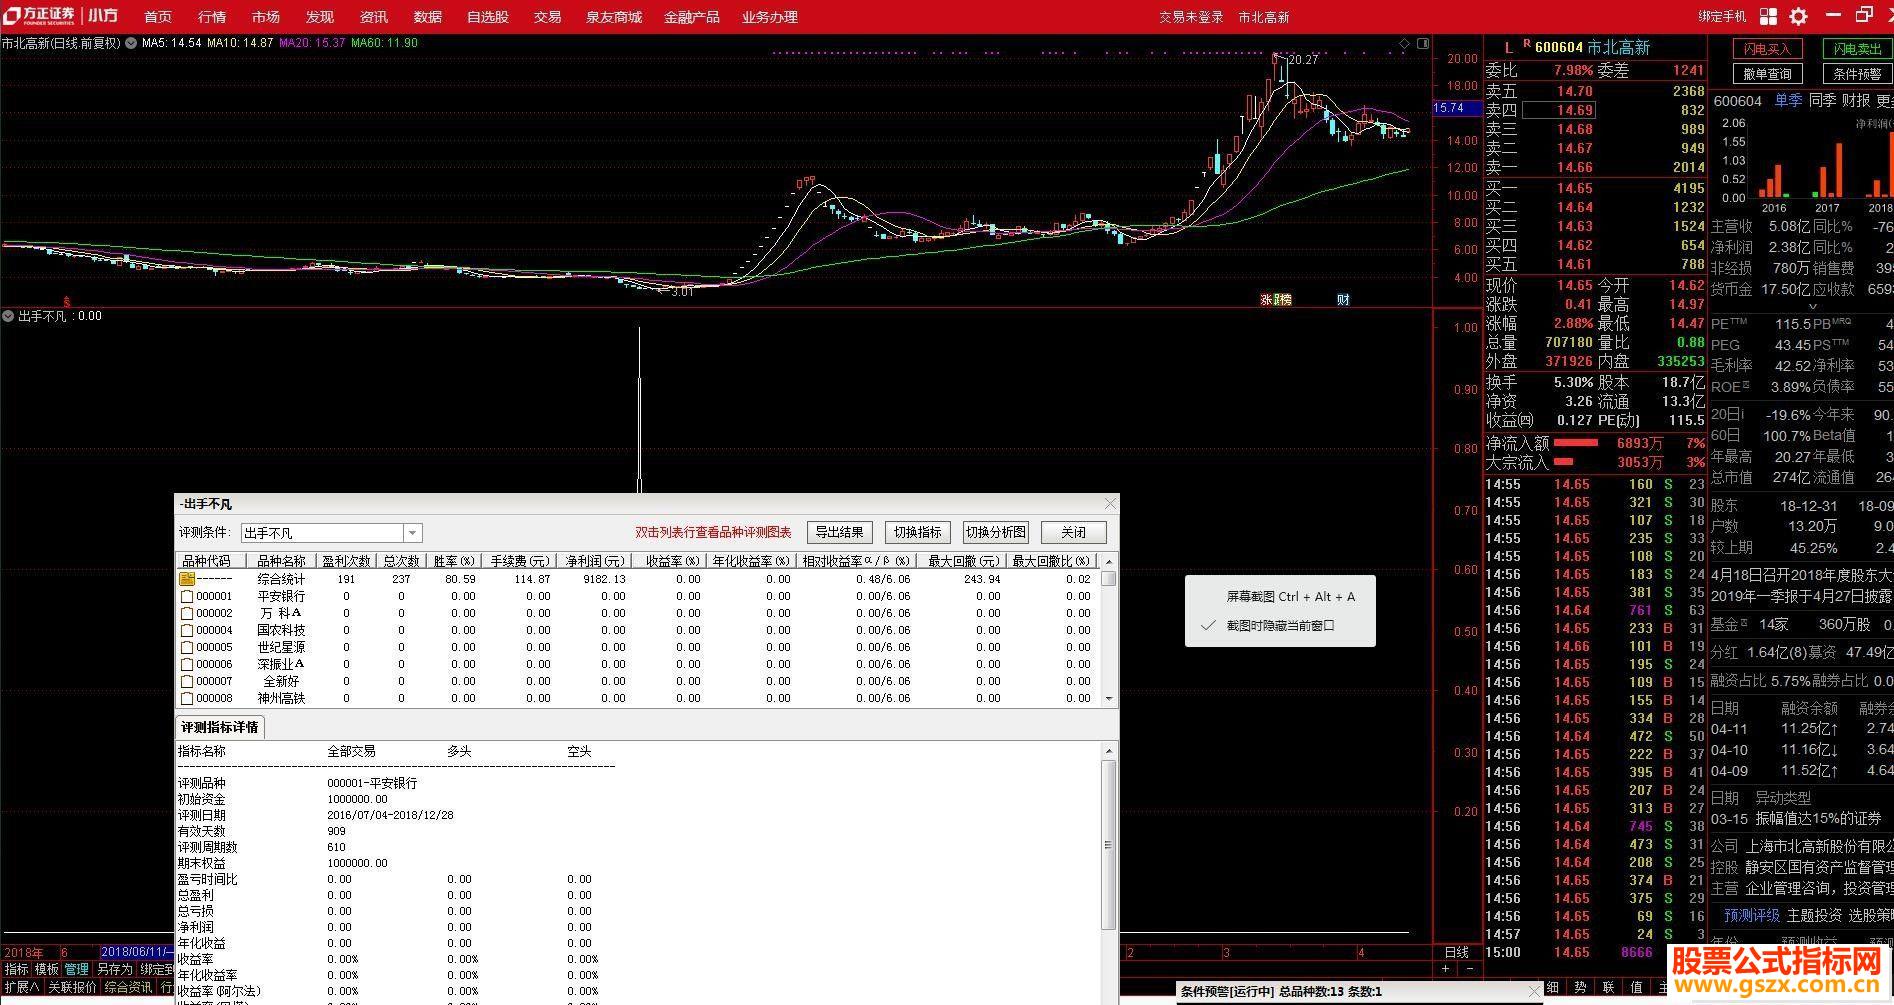The image size is (1894, 1005).
Task: Click the down arrow of stock list scrollbar
Action: 1108,698
